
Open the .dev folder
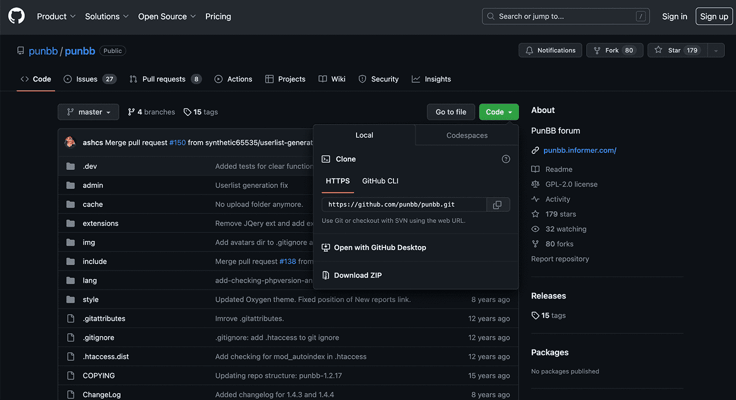[90, 166]
